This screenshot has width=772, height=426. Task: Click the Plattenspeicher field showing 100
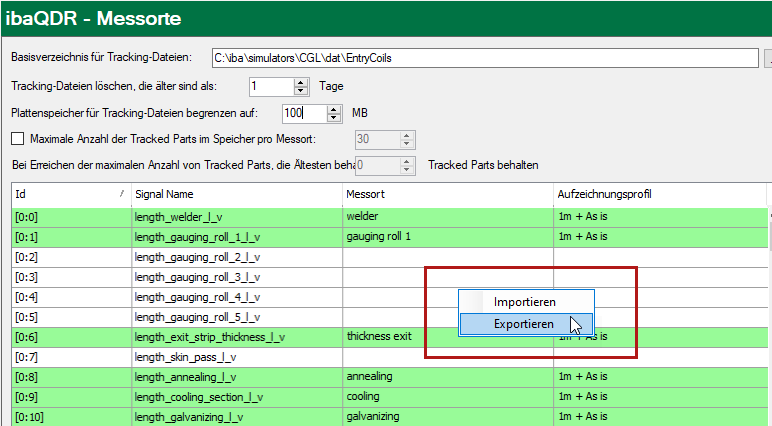[x=305, y=113]
